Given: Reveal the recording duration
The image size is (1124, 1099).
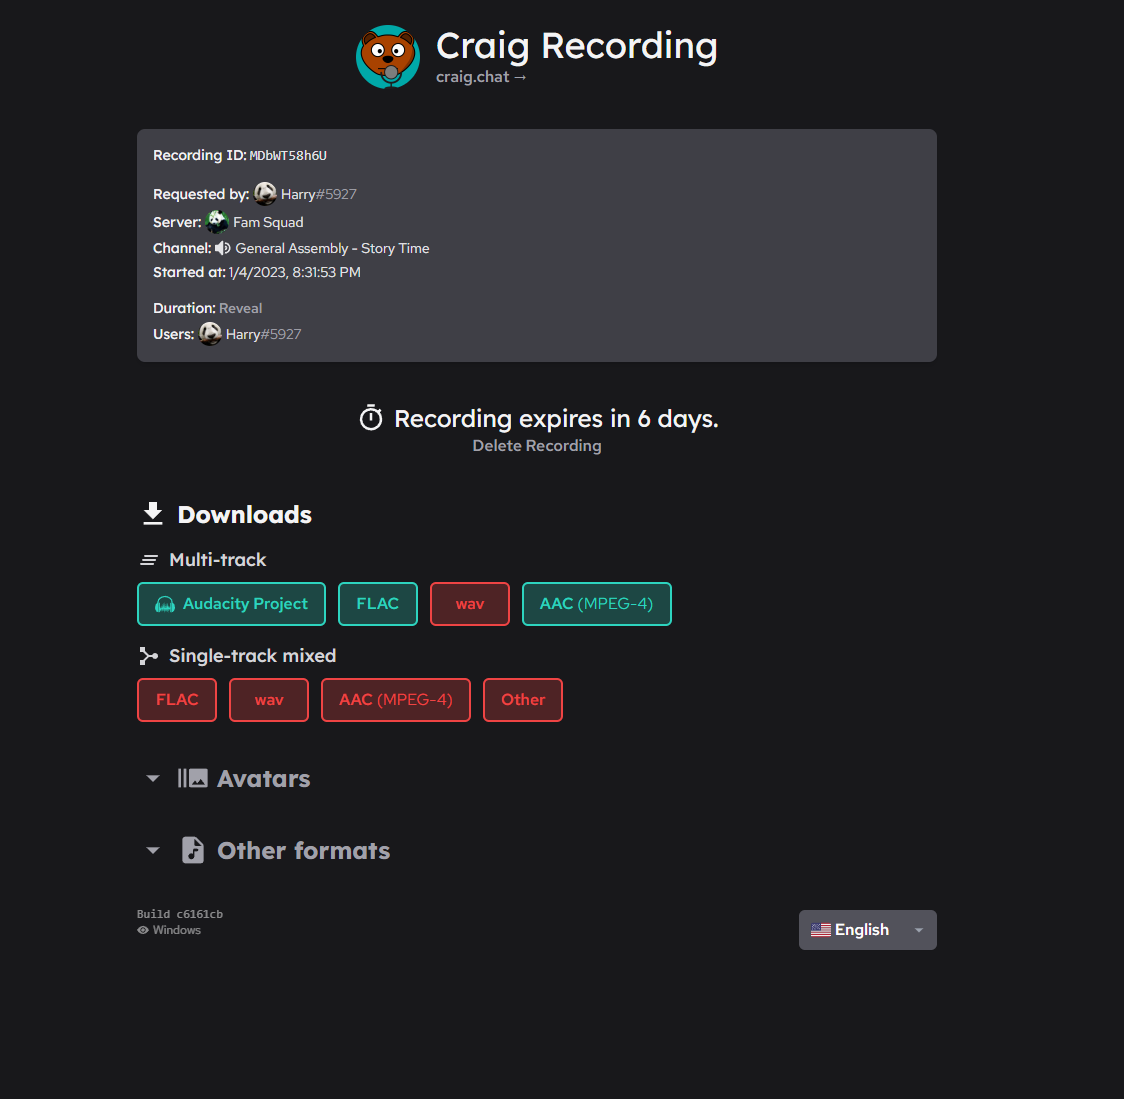Looking at the screenshot, I should 240,308.
